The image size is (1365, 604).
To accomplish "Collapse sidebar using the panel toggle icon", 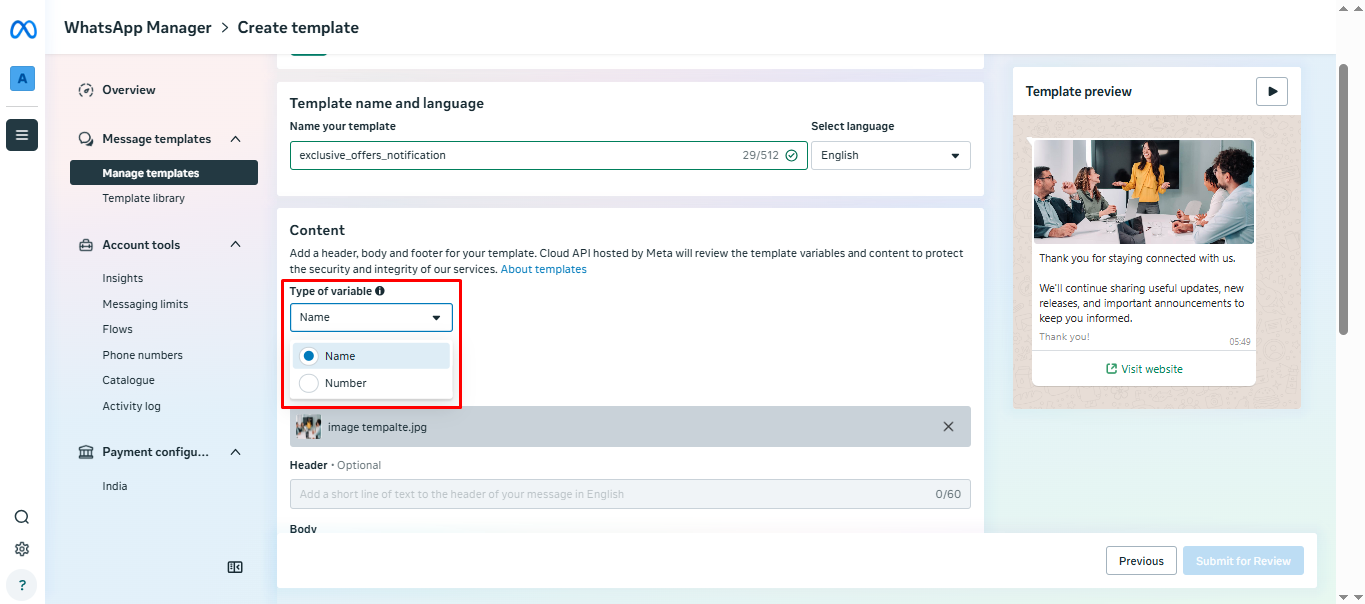I will click(235, 567).
